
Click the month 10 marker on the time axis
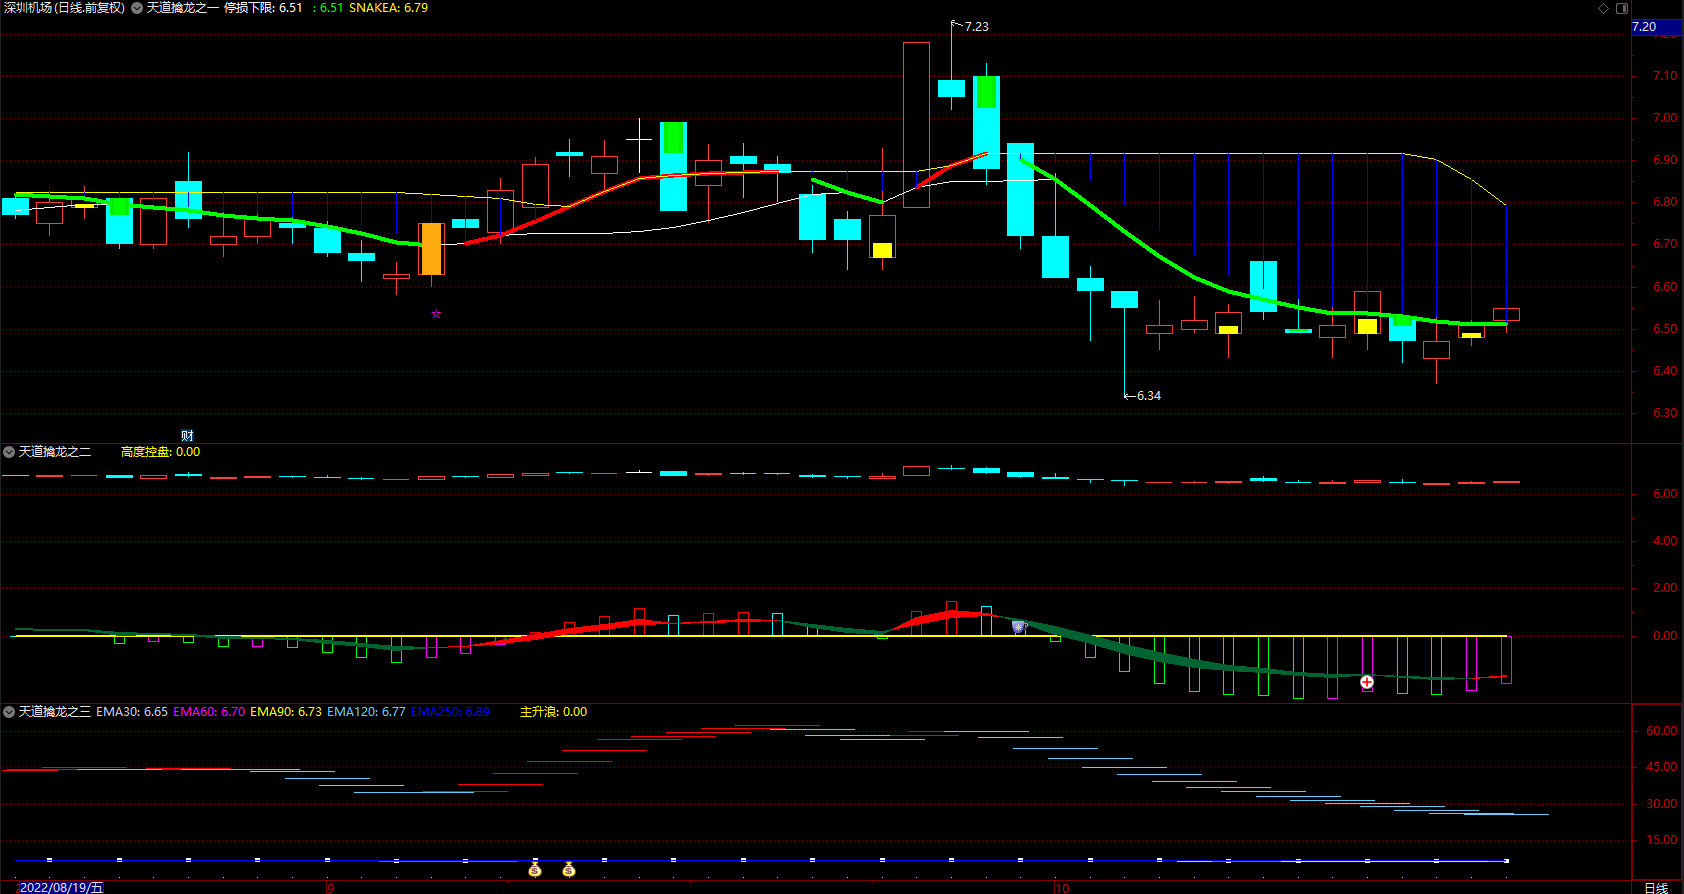(x=1062, y=887)
